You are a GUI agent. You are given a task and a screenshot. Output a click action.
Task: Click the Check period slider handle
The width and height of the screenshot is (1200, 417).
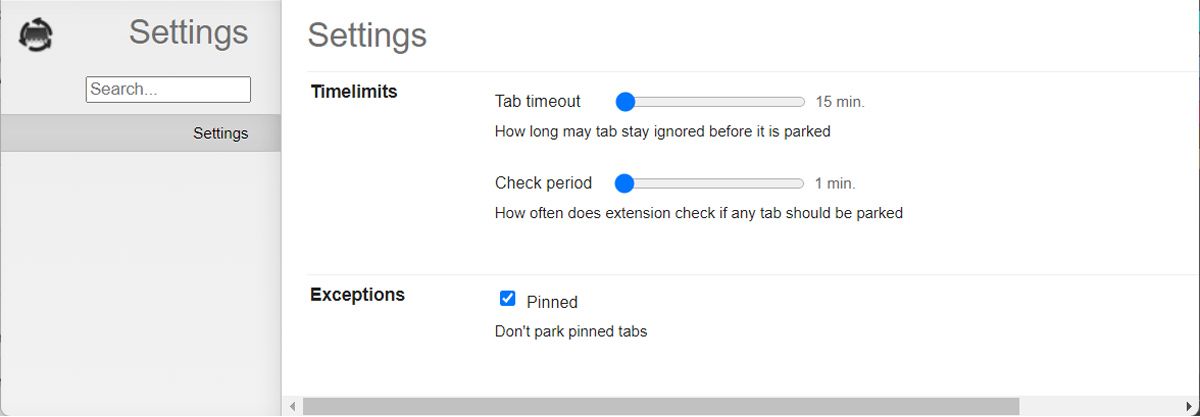coord(625,183)
